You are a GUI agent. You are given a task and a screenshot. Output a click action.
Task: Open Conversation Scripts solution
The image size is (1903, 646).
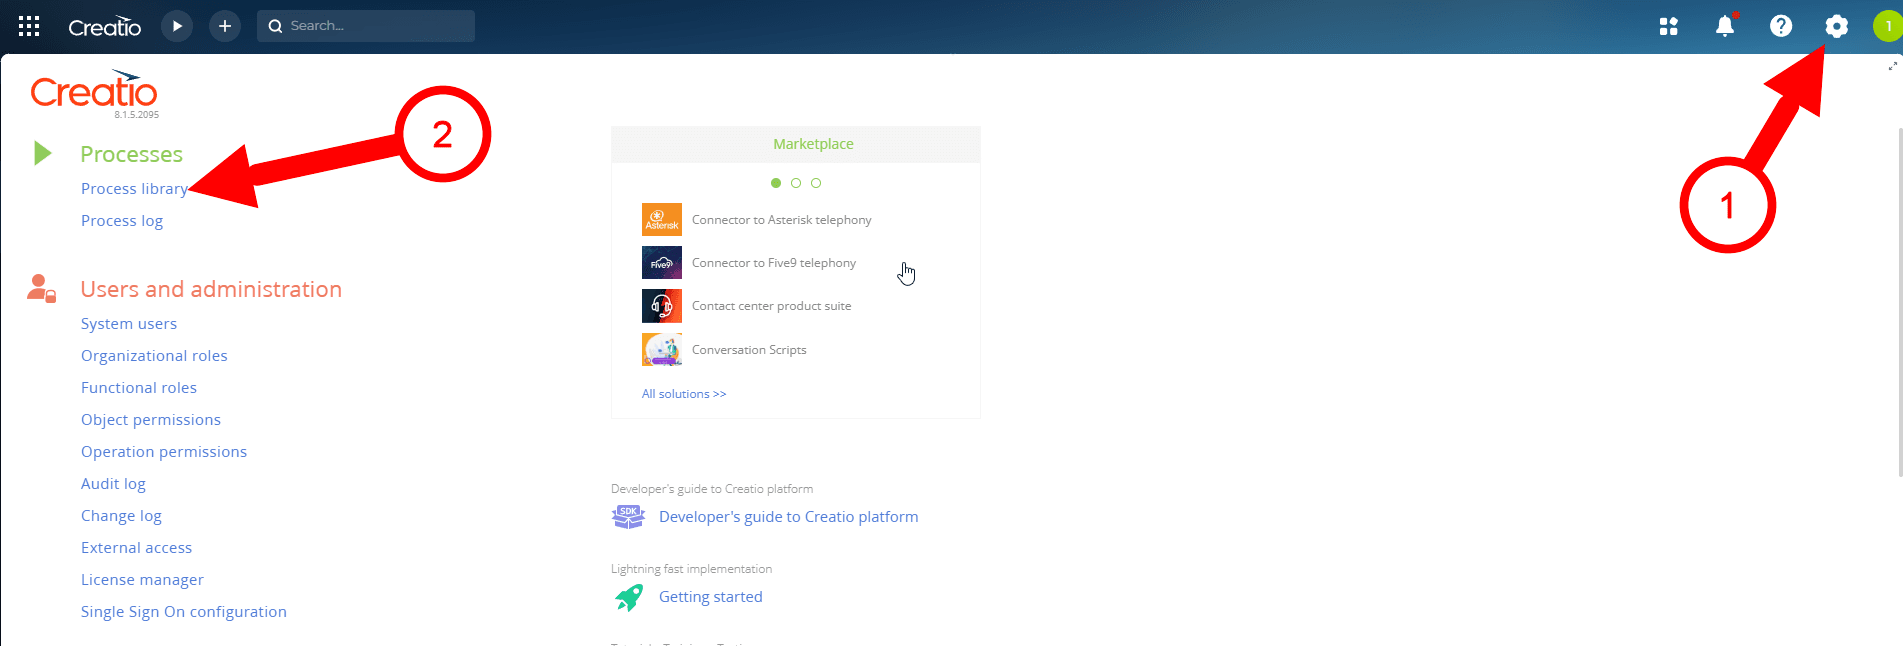click(749, 350)
